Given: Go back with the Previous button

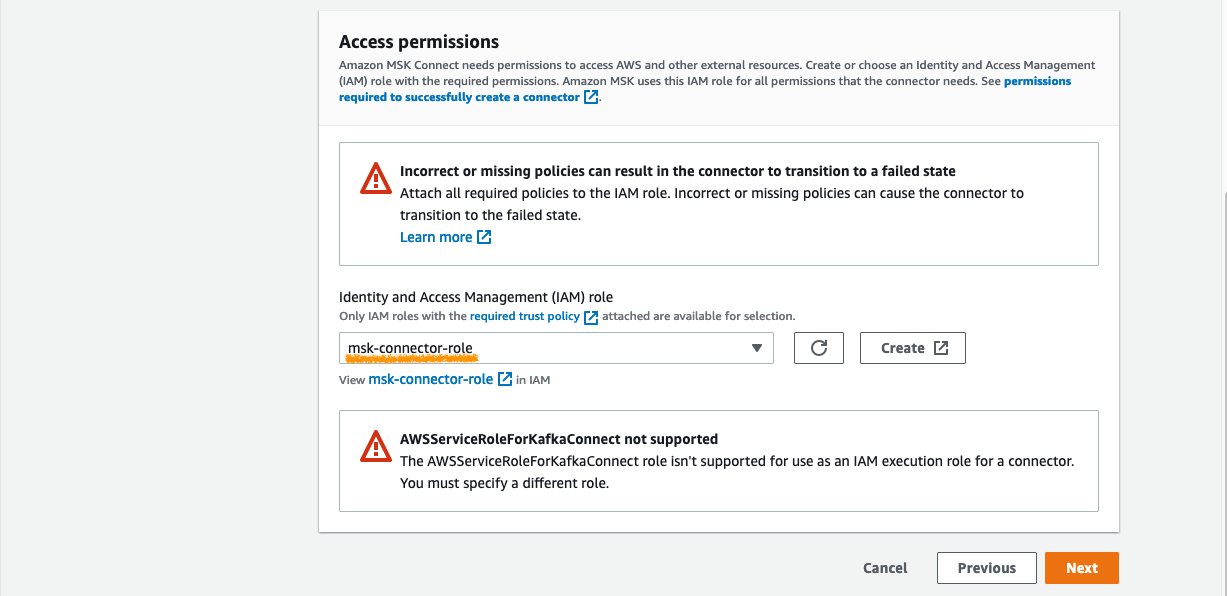Looking at the screenshot, I should tap(987, 568).
